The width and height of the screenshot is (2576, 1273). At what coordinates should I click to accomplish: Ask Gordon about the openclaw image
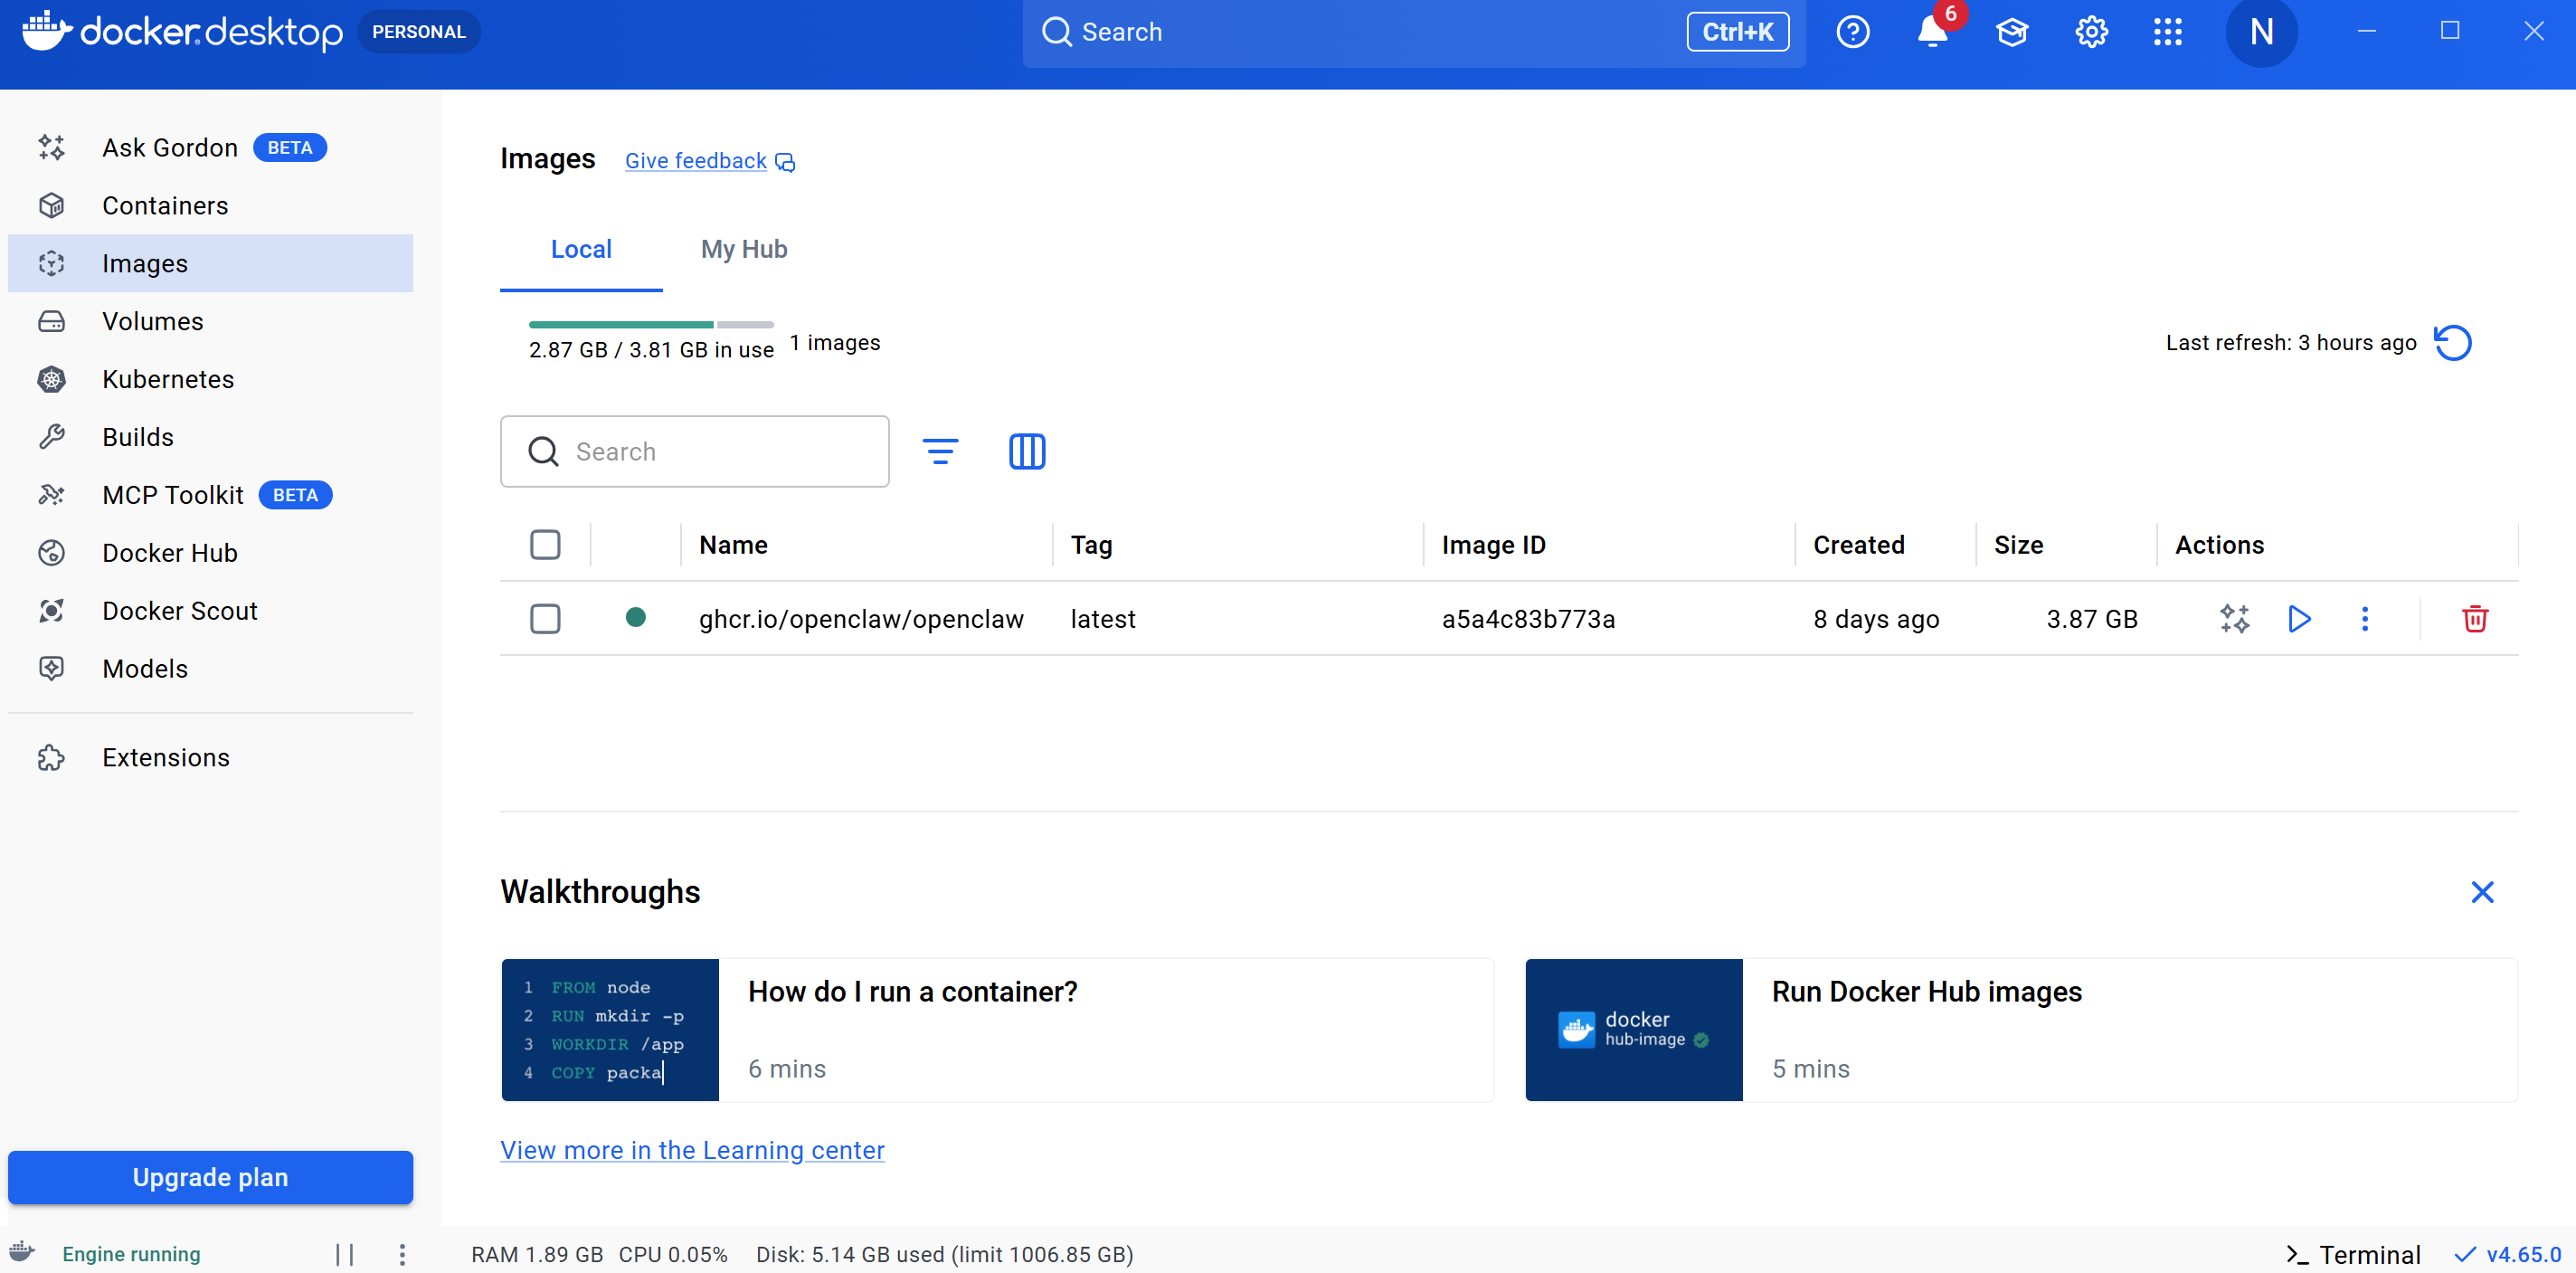[x=2235, y=619]
